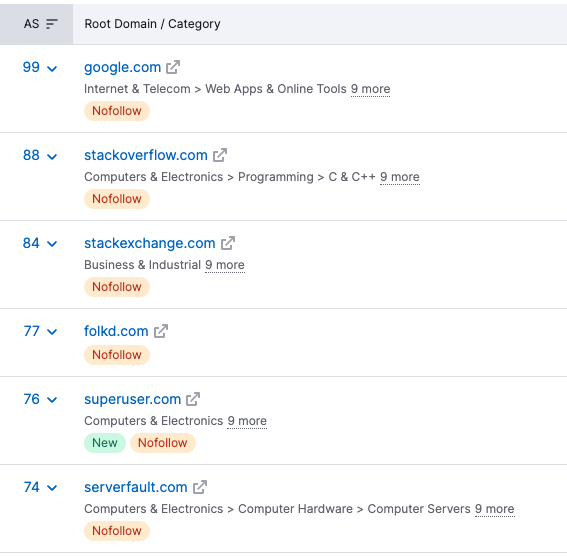567x556 pixels.
Task: Open stackoverflow.com external link icon
Action: (x=220, y=155)
